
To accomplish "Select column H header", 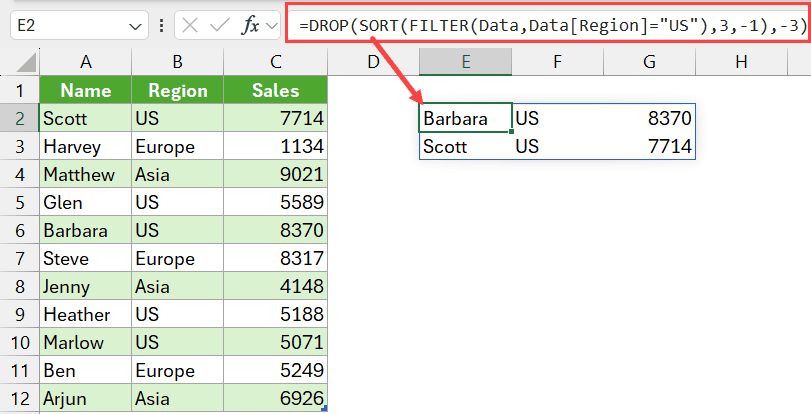I will click(742, 62).
